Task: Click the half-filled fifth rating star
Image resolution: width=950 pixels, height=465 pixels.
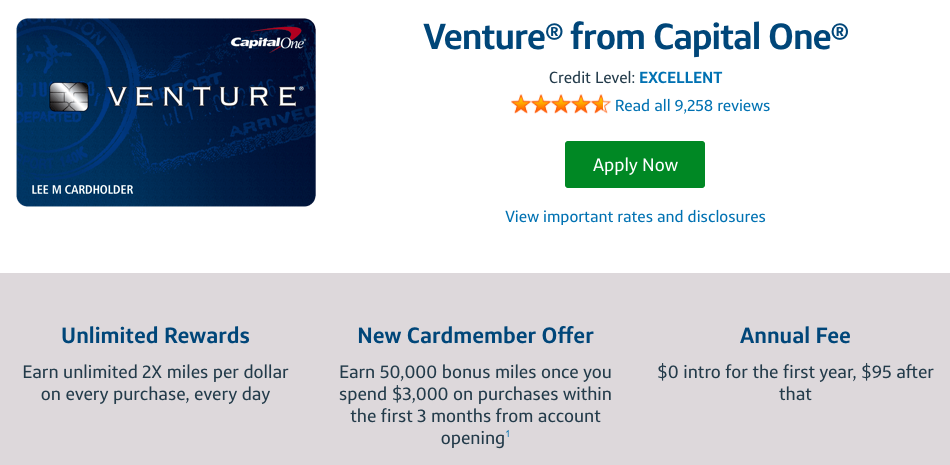Action: (x=600, y=105)
